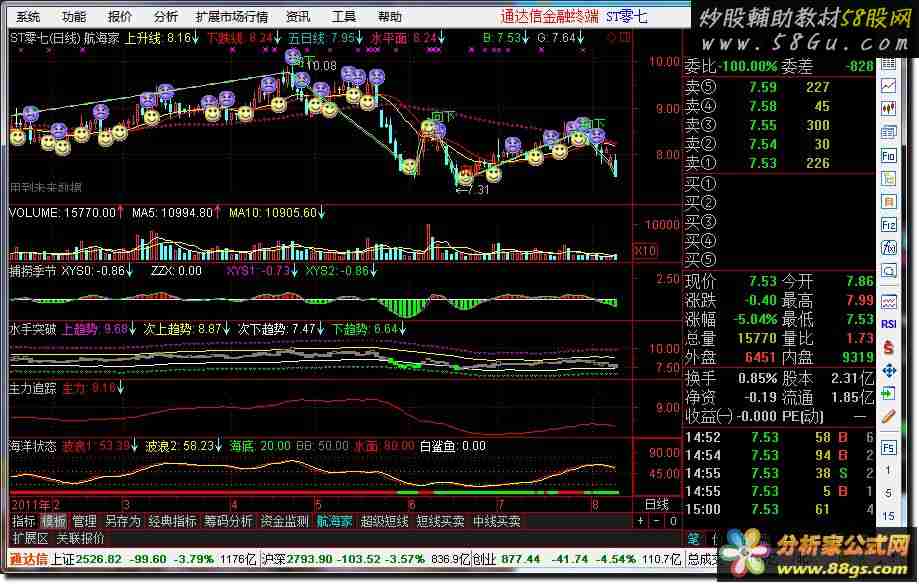Click the 0 reset button below chart
The width and height of the screenshot is (919, 584).
673,521
